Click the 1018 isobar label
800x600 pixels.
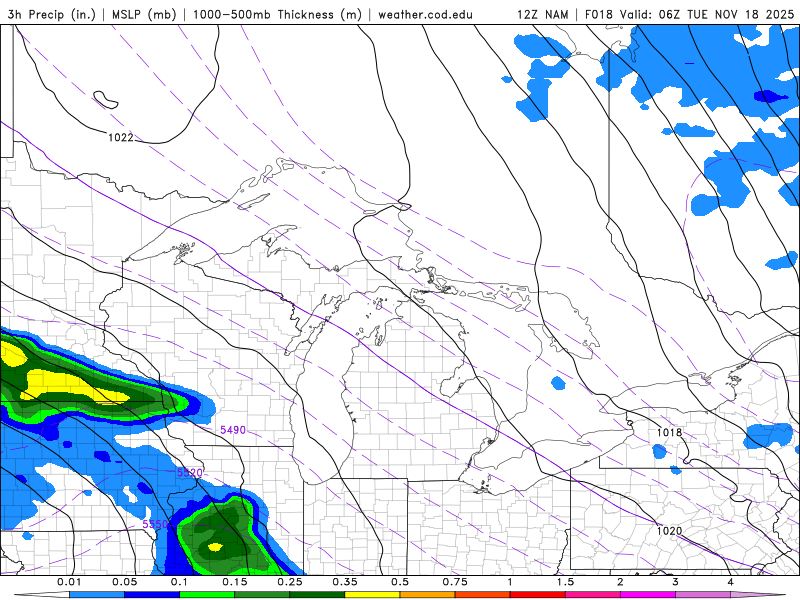click(669, 433)
